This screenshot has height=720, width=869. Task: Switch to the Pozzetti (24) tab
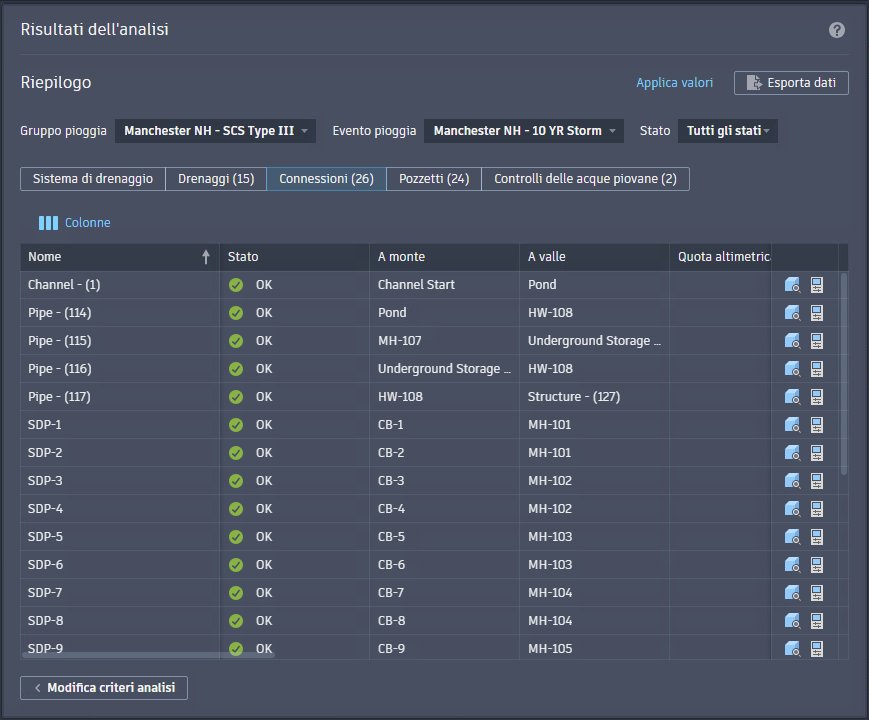(434, 179)
